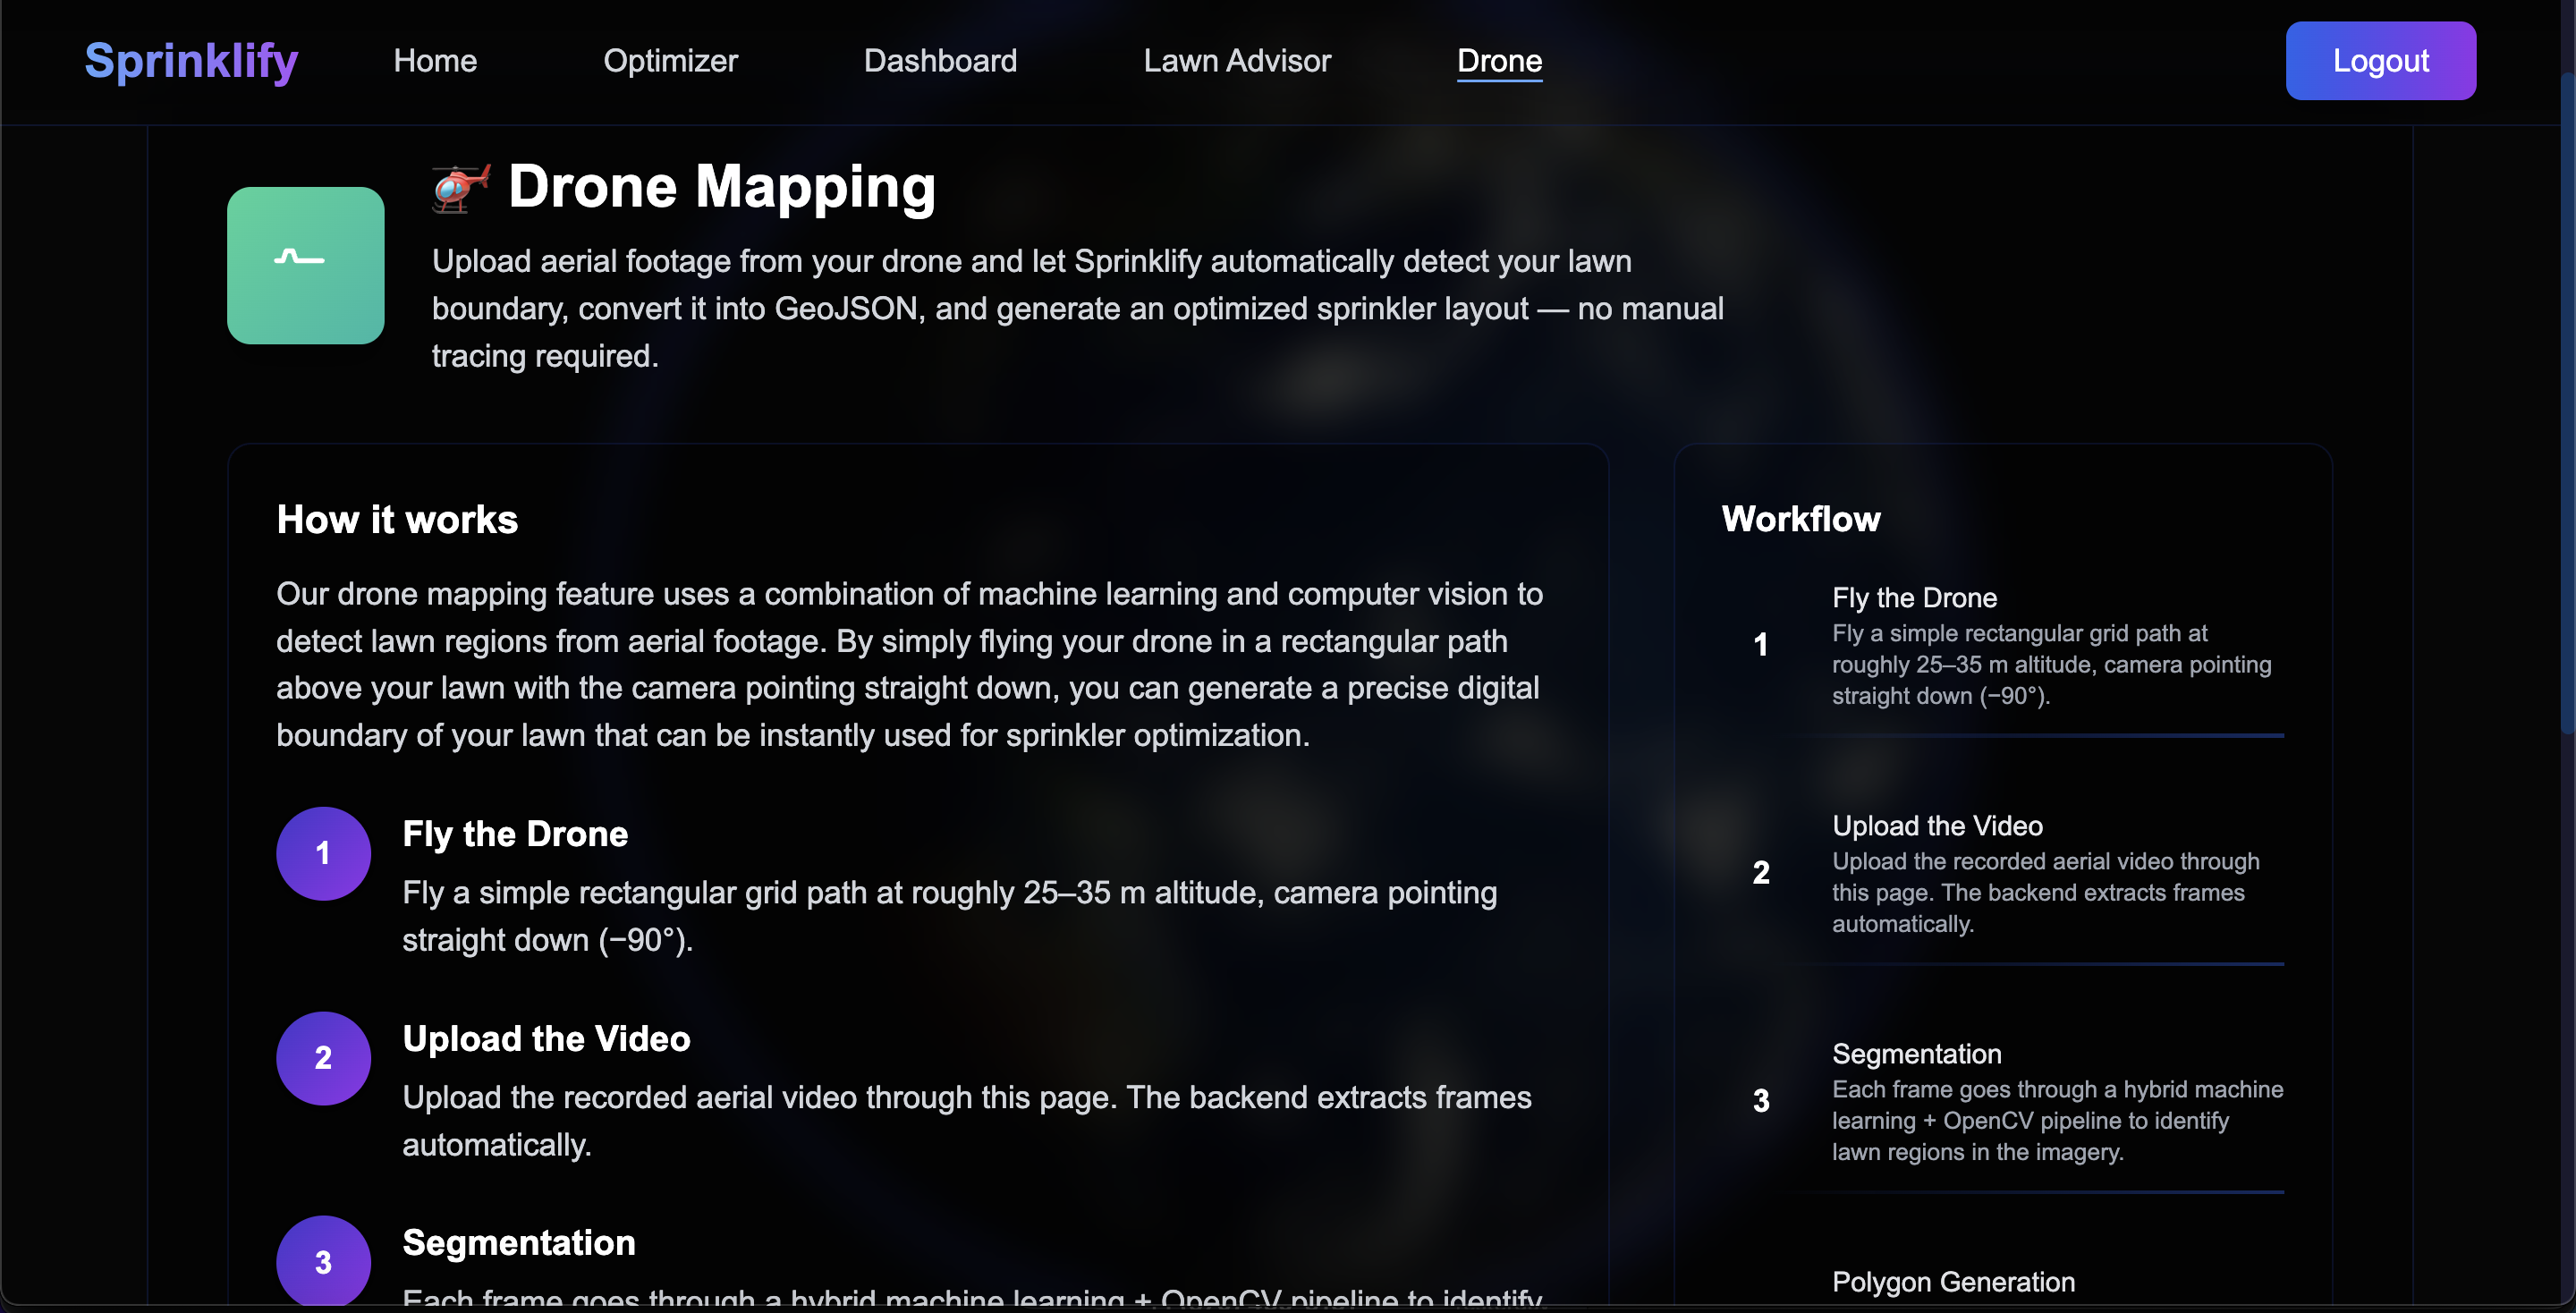Image resolution: width=2576 pixels, height=1313 pixels.
Task: Click the Workflow 'Fly the Drone' title
Action: coord(1914,598)
